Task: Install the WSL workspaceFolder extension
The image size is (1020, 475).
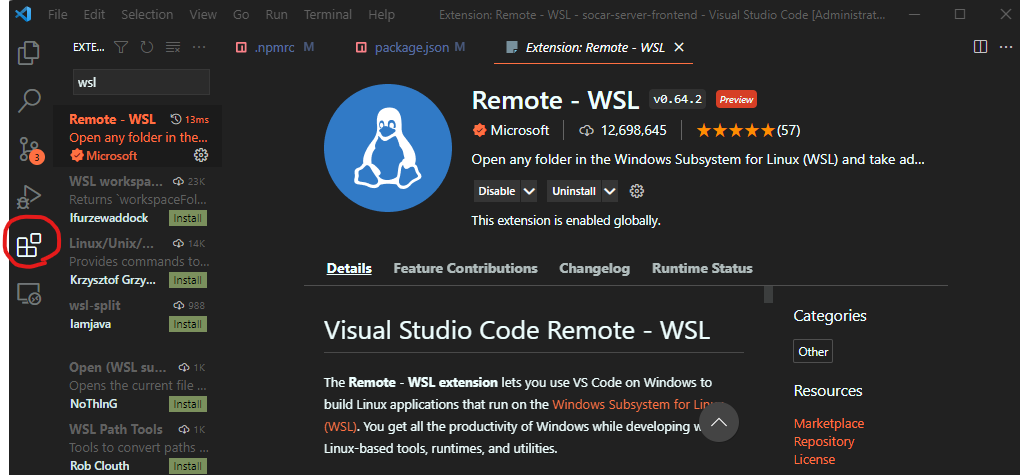Action: coord(188,218)
